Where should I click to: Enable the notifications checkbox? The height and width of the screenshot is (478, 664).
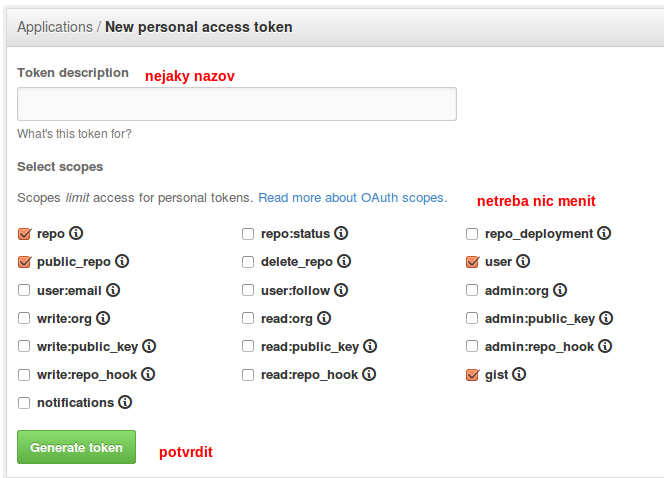24,403
